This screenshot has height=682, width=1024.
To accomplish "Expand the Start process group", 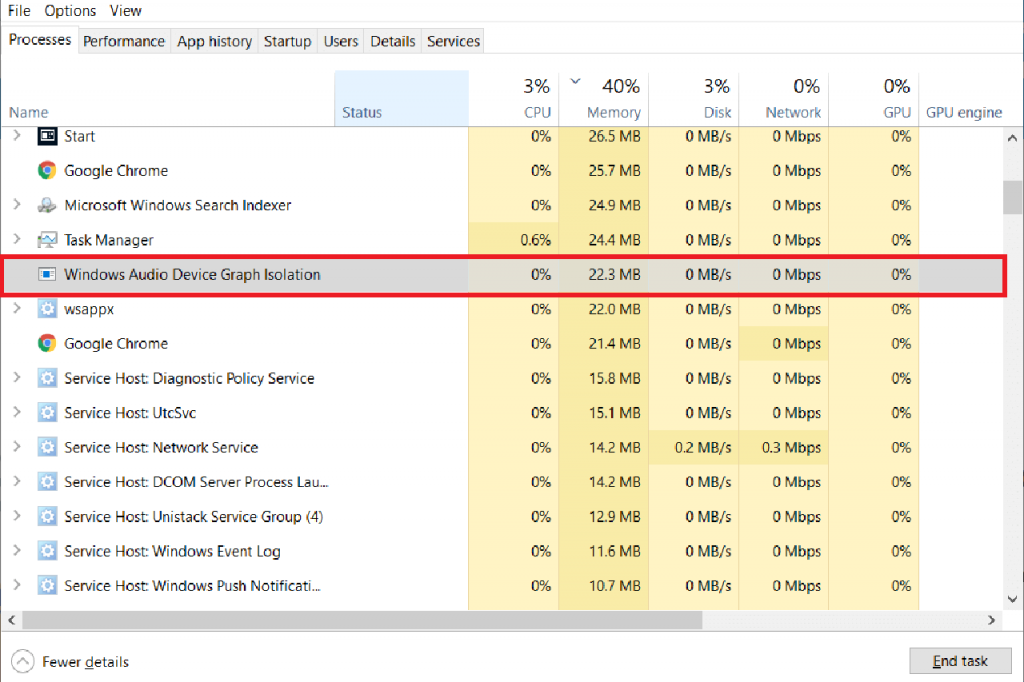I will (x=17, y=135).
